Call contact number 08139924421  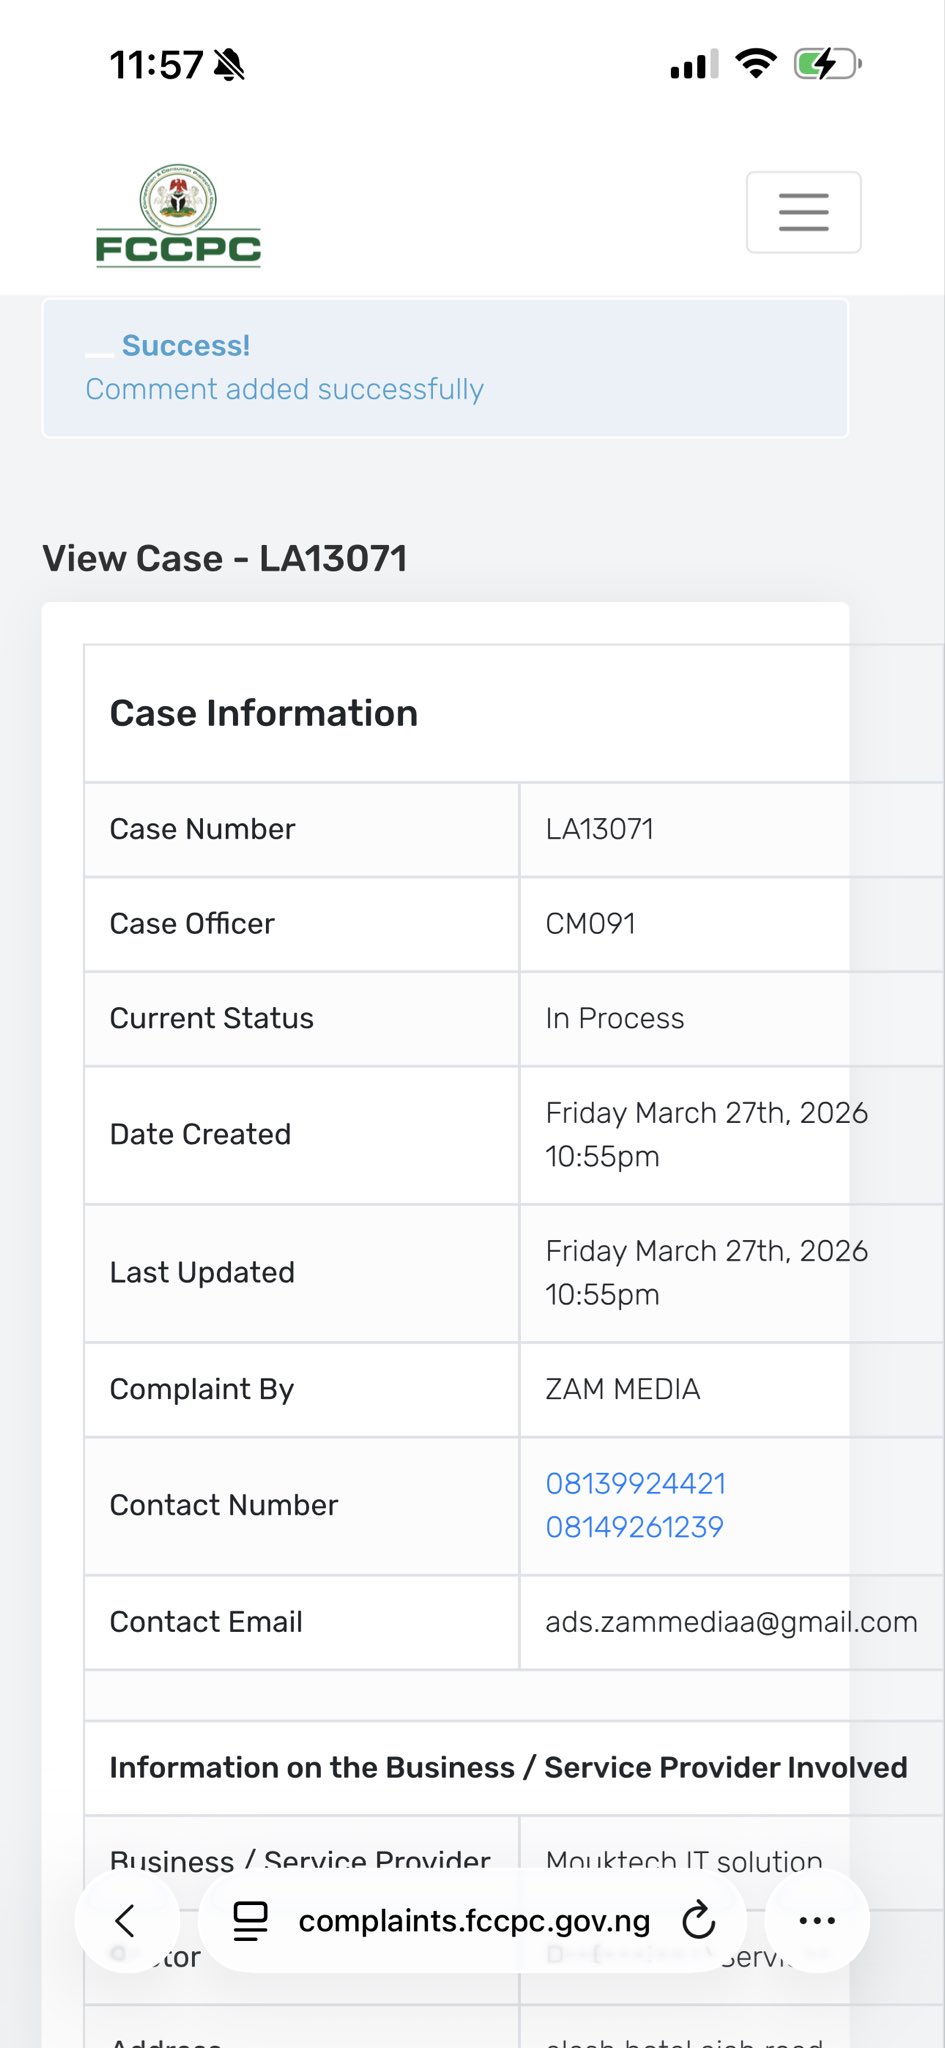coord(635,1483)
